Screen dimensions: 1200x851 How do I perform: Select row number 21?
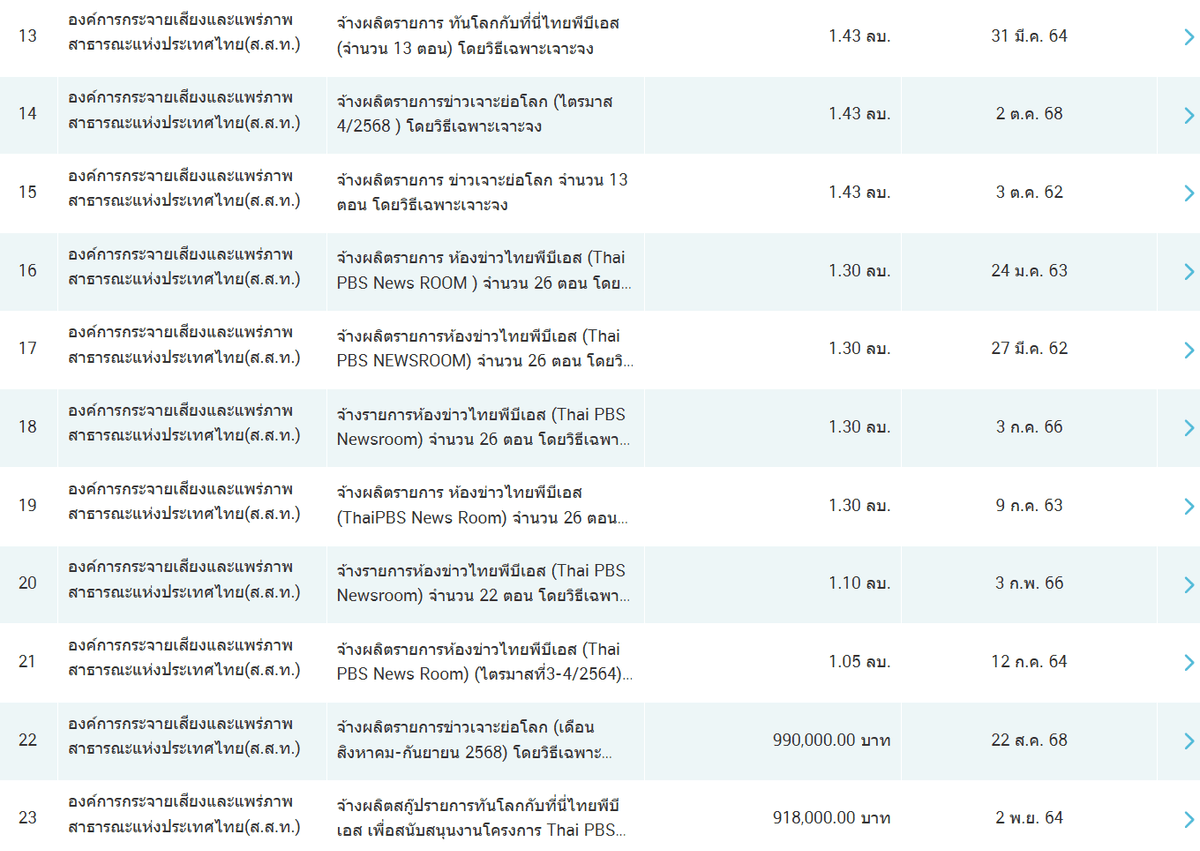(x=27, y=661)
